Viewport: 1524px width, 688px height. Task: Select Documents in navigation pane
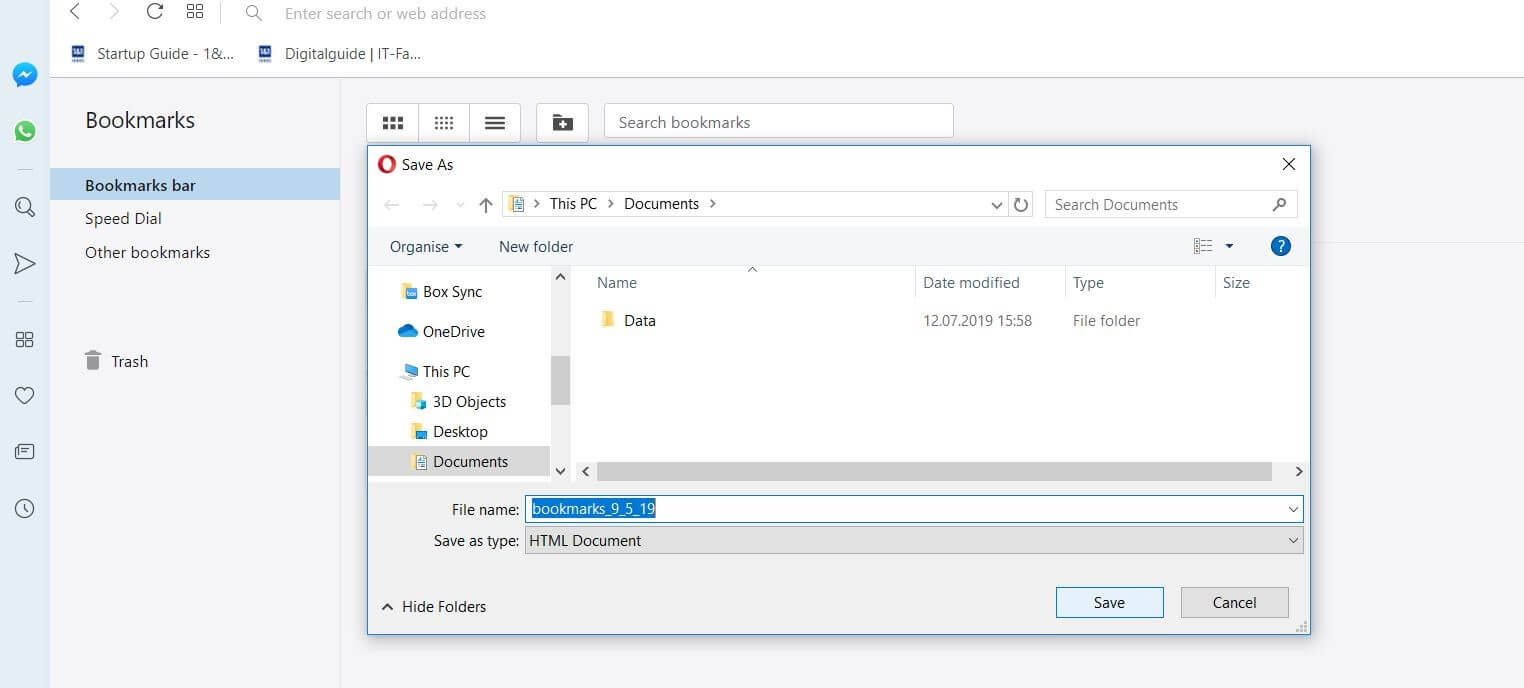pos(459,461)
